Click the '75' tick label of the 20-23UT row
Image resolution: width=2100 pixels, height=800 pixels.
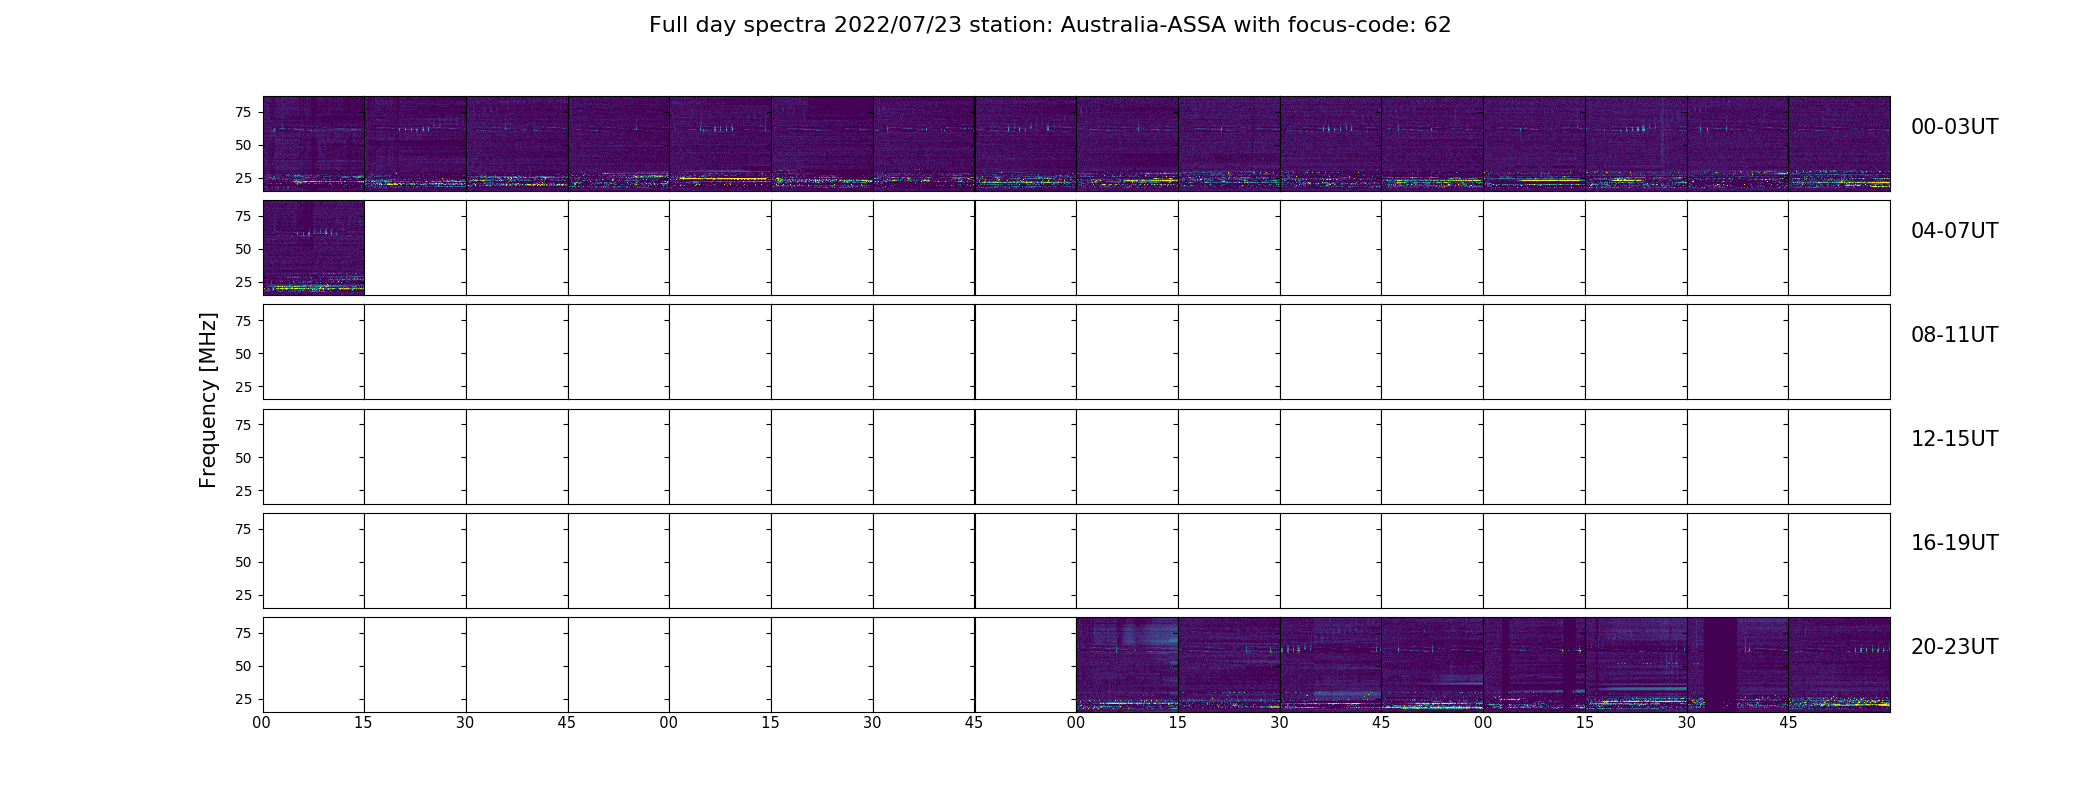(243, 633)
